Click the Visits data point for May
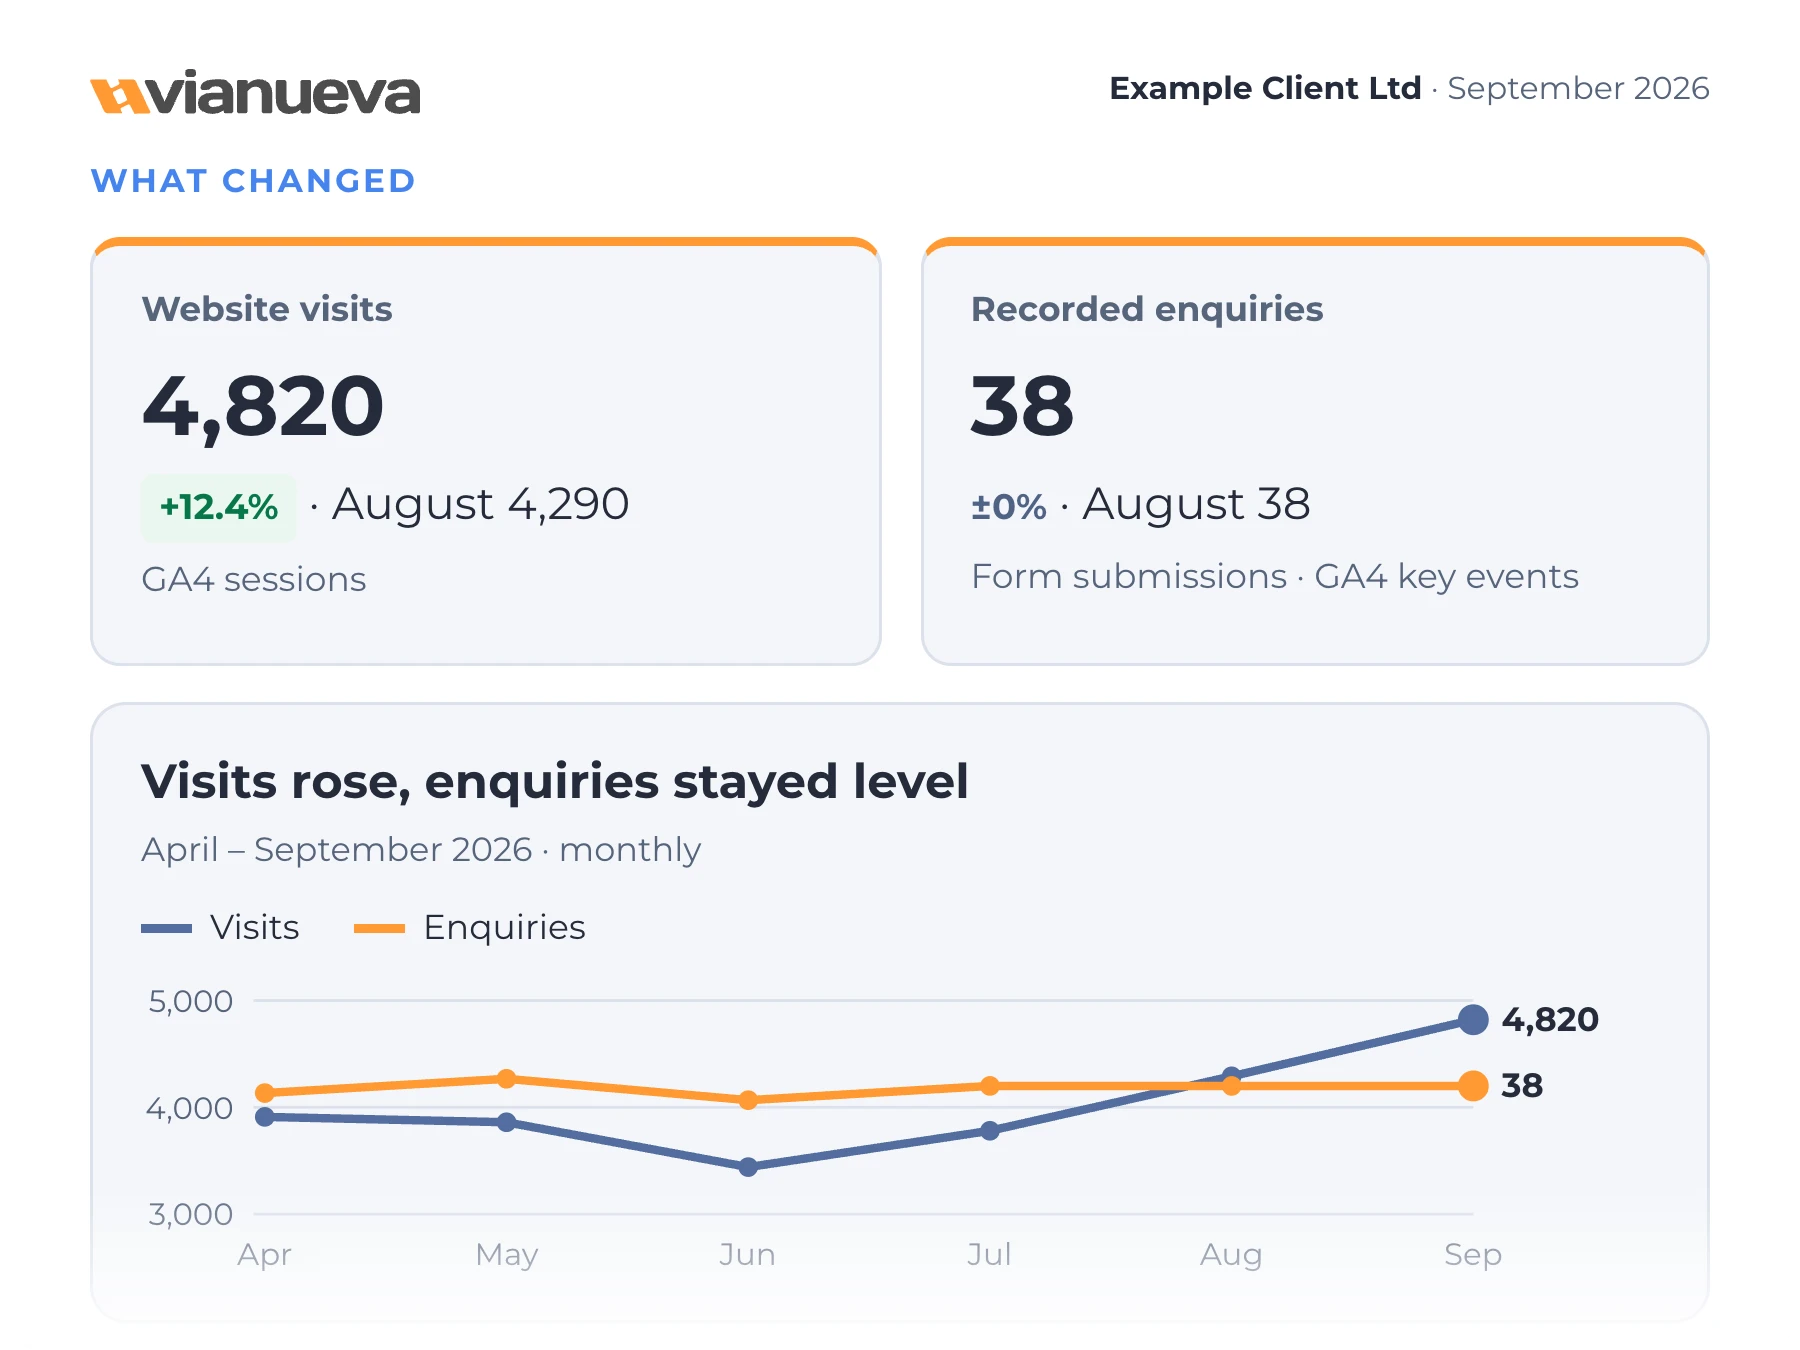The image size is (1800, 1350). click(x=507, y=1122)
